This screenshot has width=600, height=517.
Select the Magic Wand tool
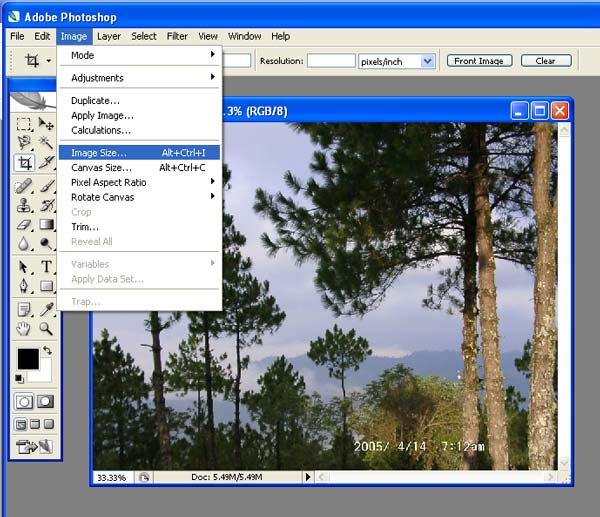46,144
